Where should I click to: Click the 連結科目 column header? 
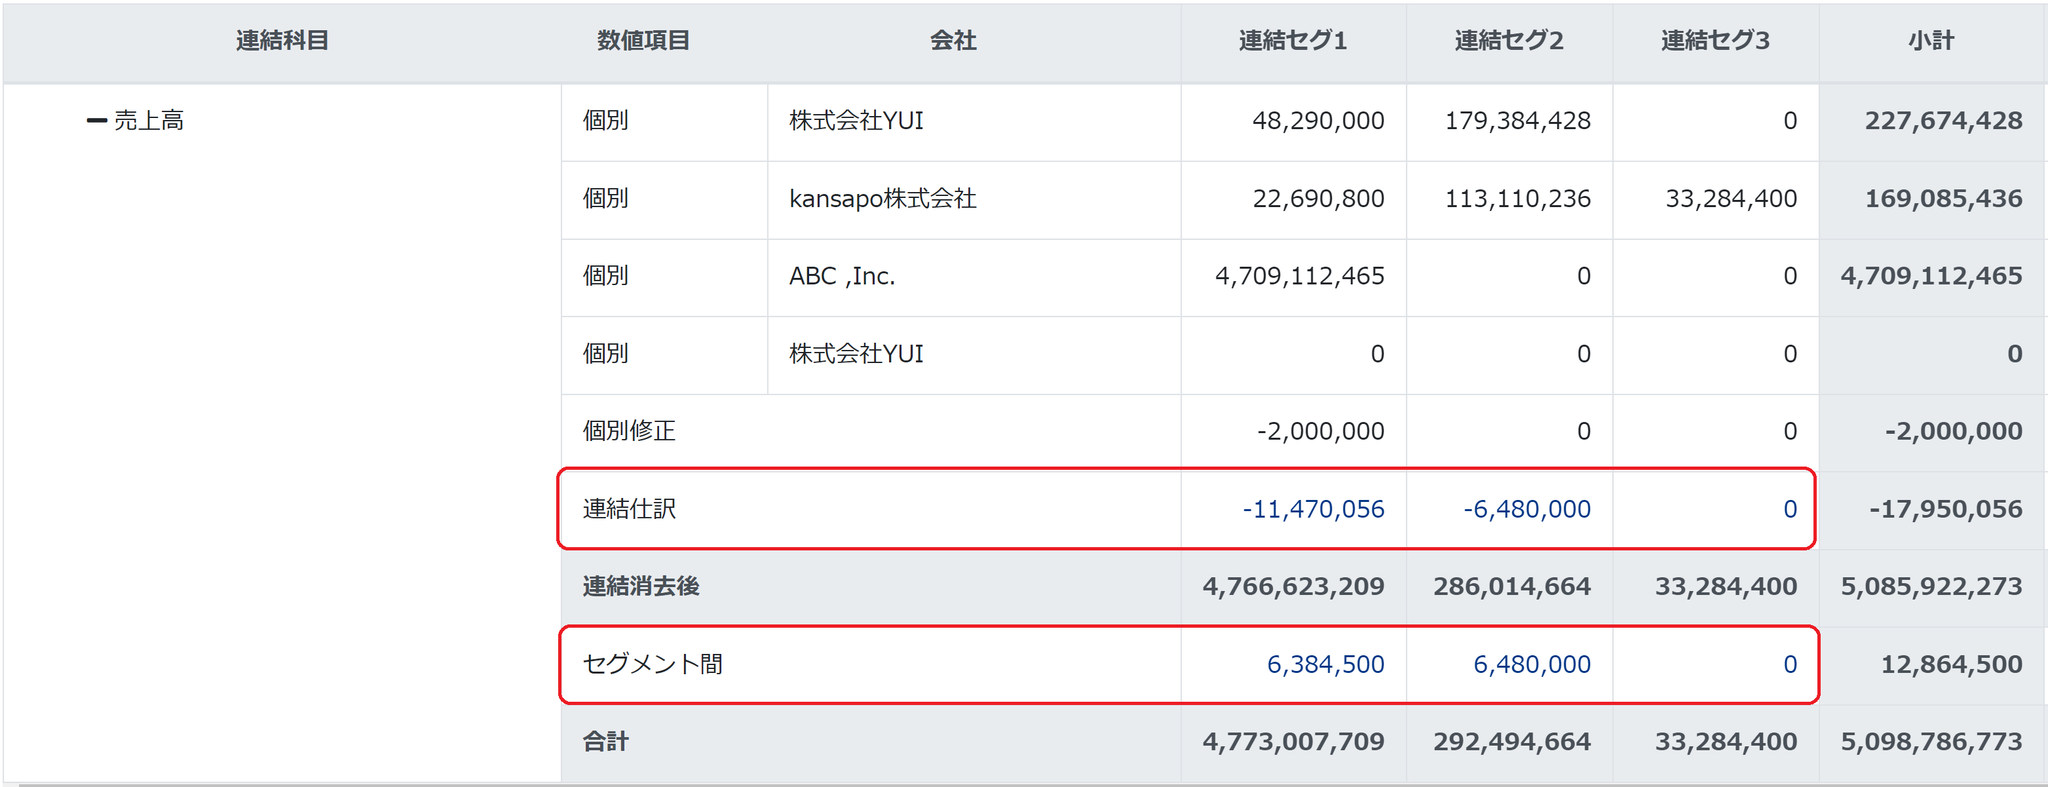pos(282,41)
